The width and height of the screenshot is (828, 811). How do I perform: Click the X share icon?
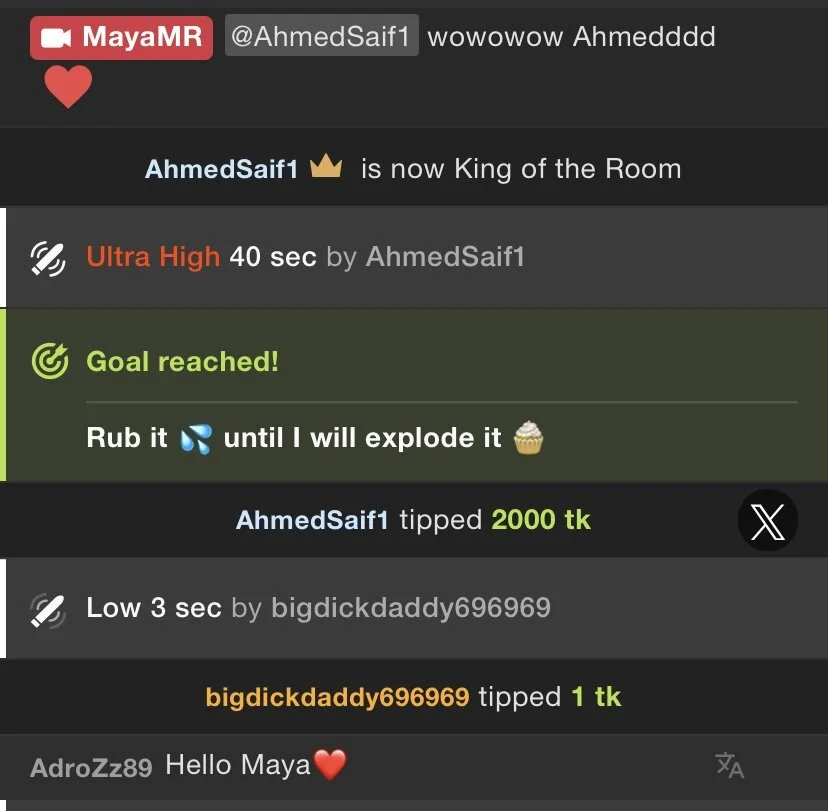tap(767, 521)
